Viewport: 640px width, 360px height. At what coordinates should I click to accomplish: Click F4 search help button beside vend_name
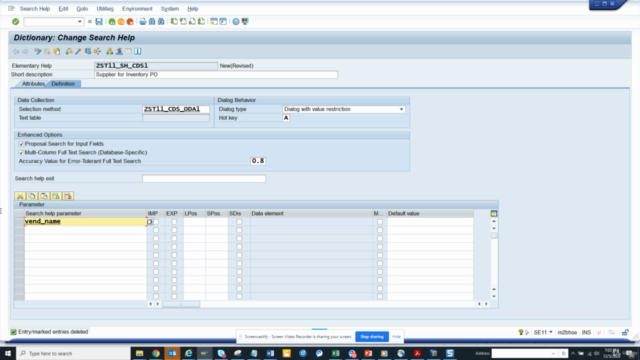(150, 222)
